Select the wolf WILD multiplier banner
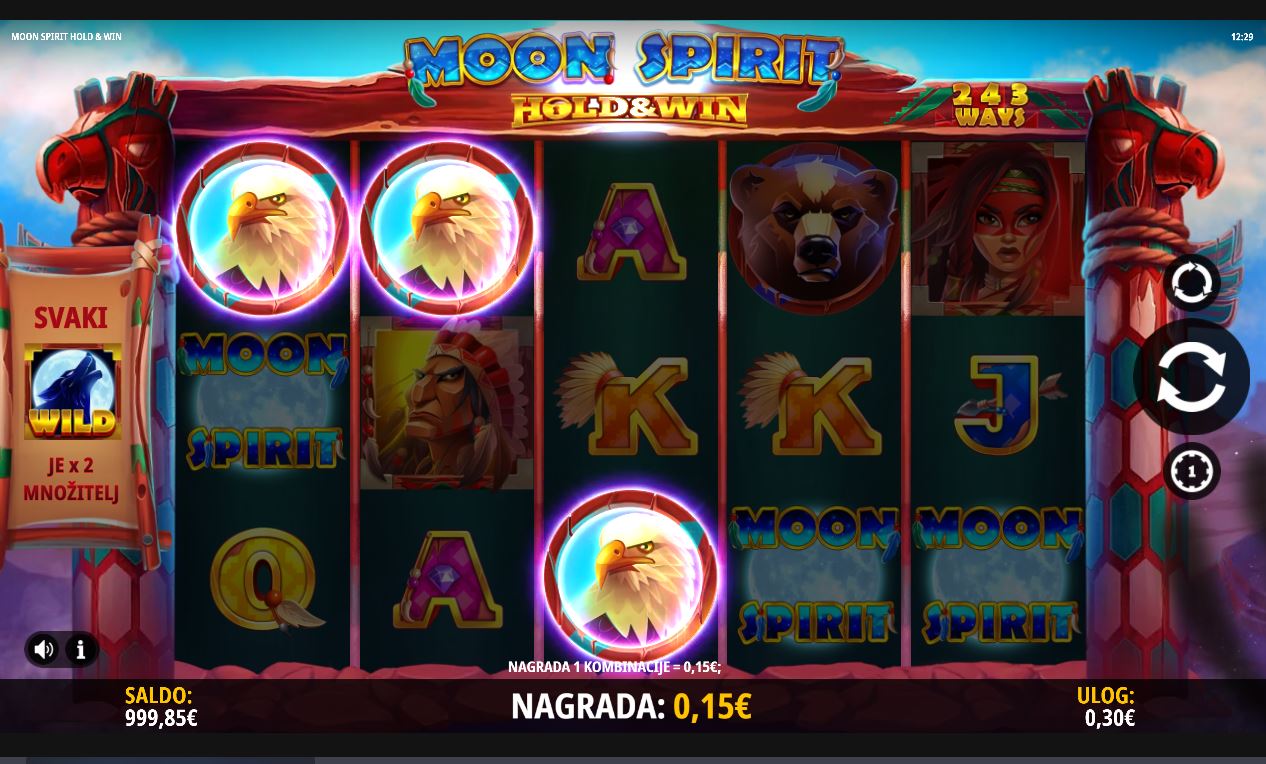Image resolution: width=1266 pixels, height=764 pixels. tap(73, 392)
